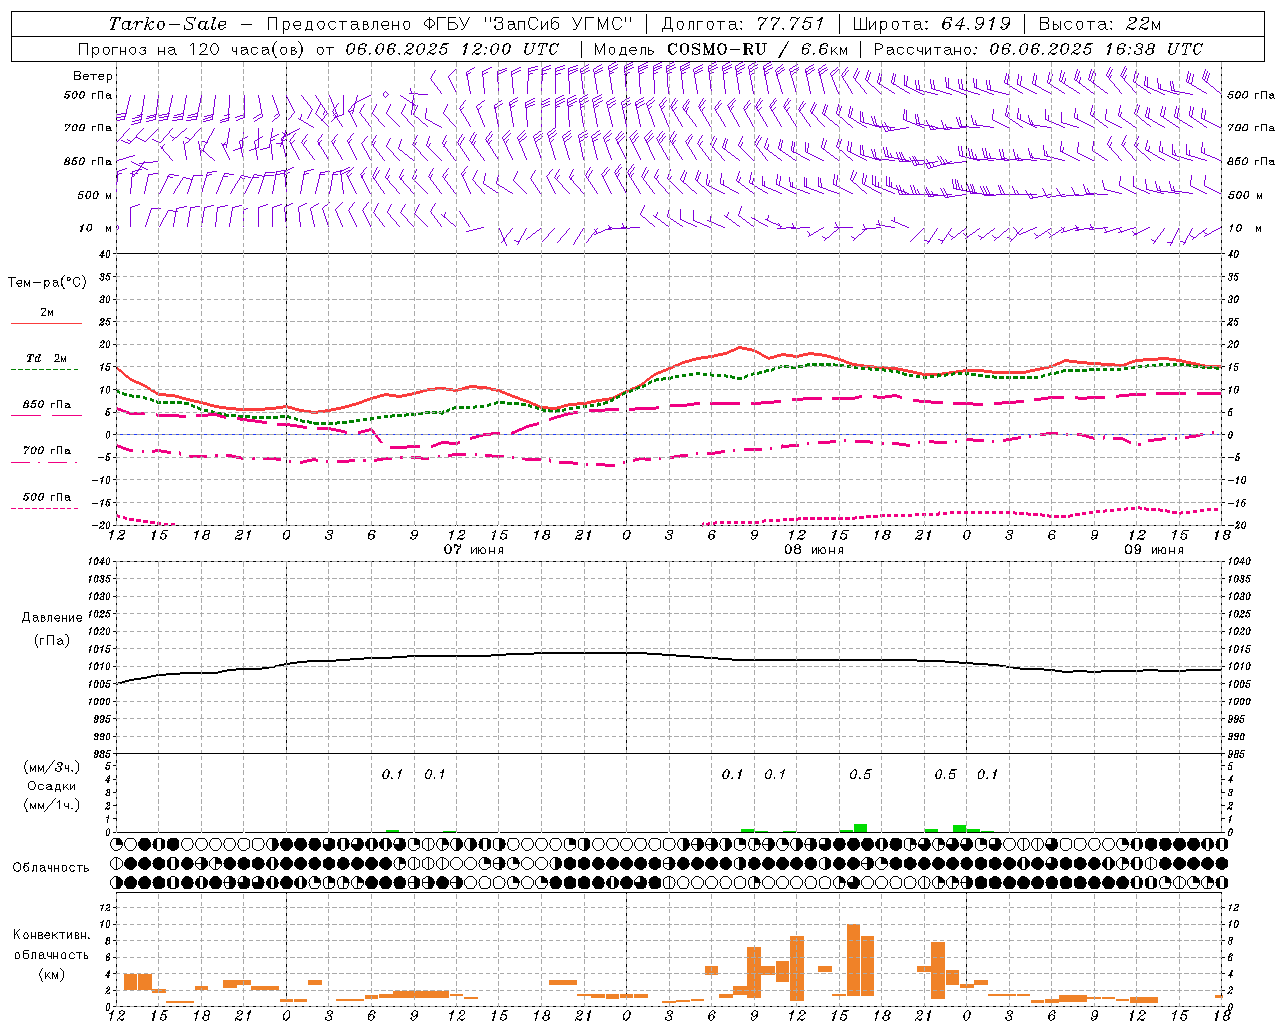Click the '09 июня' date label
Image resolution: width=1280 pixels, height=1024 pixels.
coord(1154,550)
